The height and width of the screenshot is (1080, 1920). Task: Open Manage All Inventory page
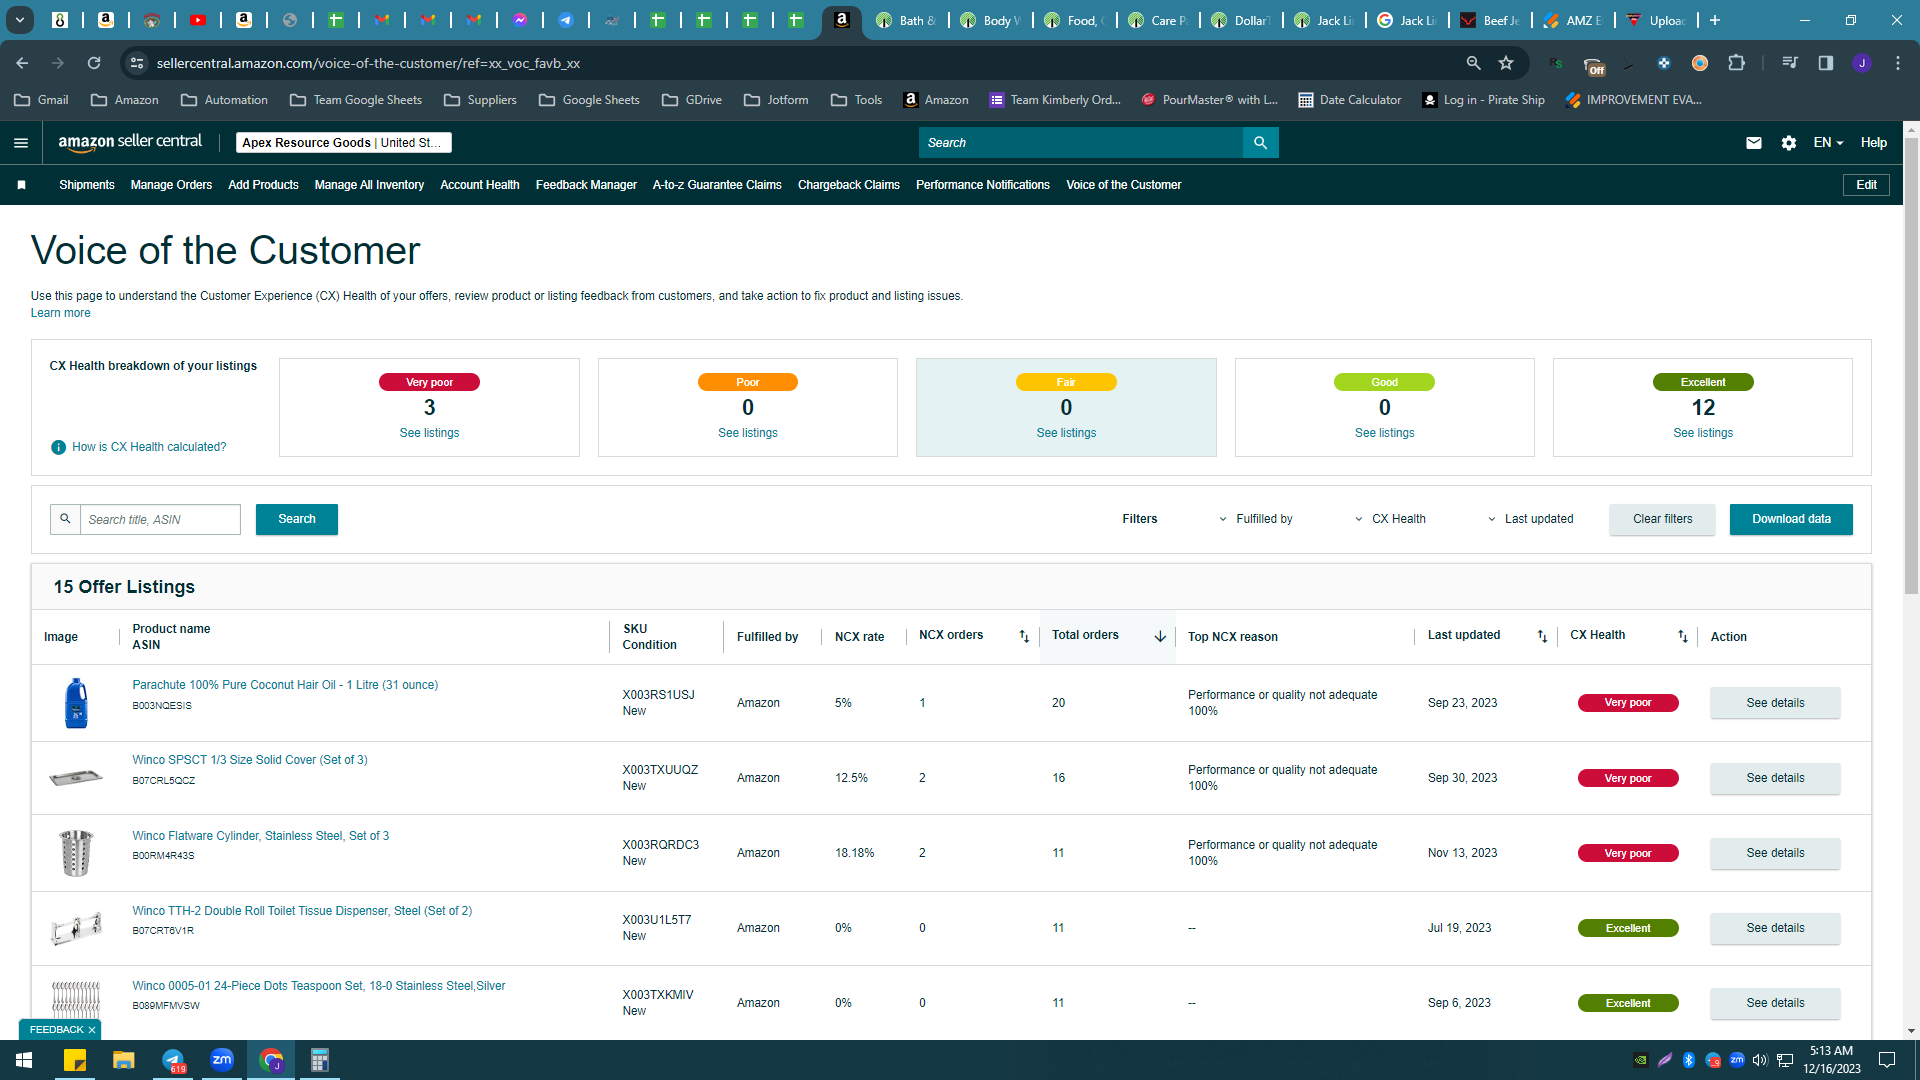369,185
